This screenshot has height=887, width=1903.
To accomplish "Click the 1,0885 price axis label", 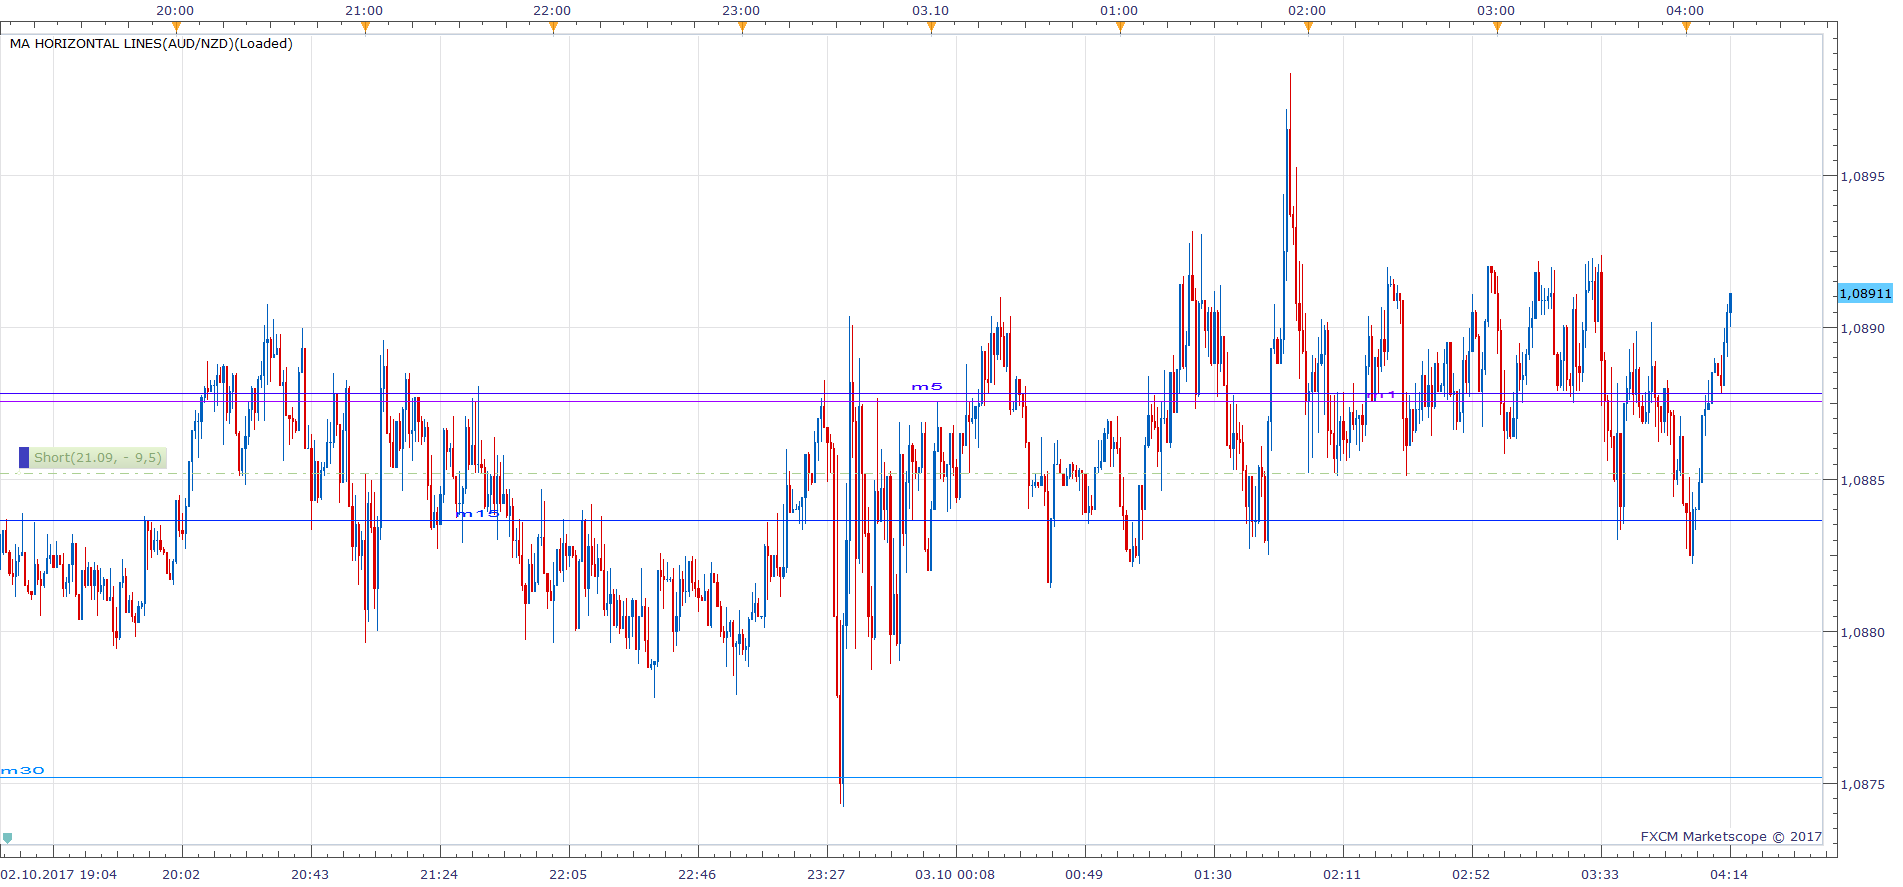I will pos(1863,480).
